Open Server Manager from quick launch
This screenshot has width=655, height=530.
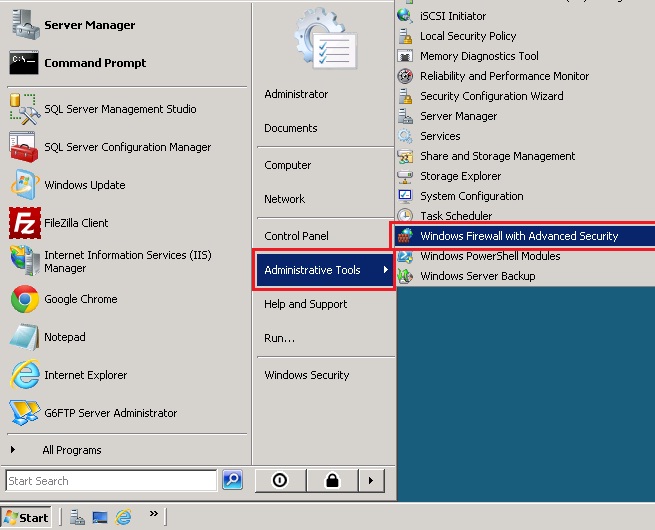[77, 518]
